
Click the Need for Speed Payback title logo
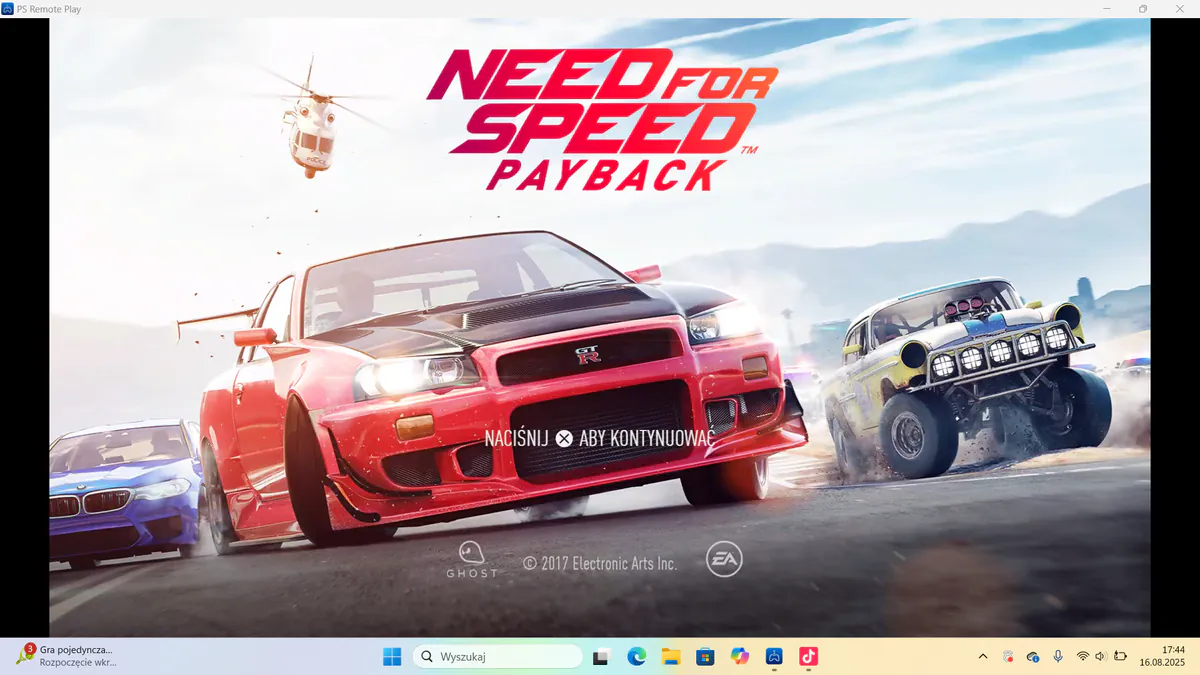(x=601, y=120)
